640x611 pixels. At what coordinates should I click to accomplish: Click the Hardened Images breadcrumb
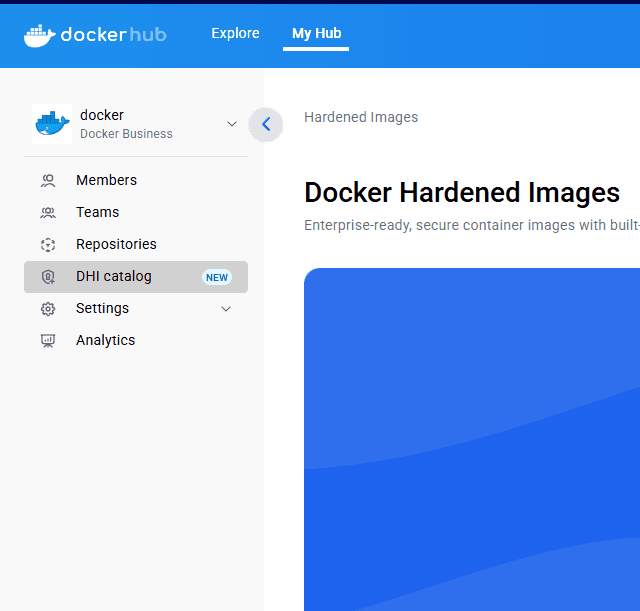tap(361, 118)
